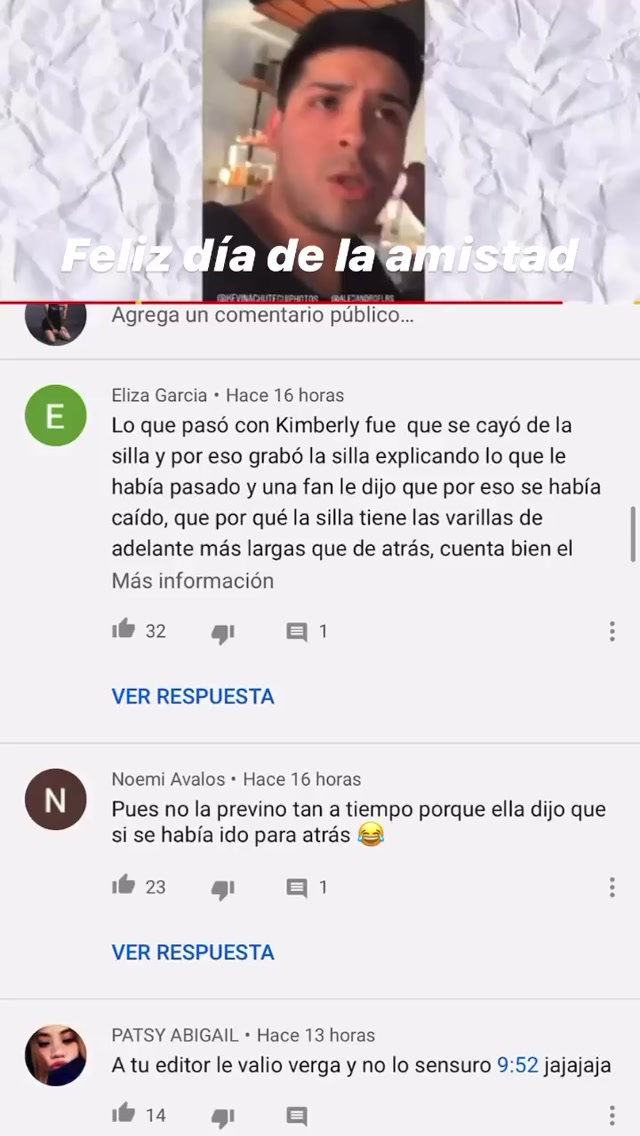
Task: Like Eliza Garcia's comment
Action: (124, 629)
